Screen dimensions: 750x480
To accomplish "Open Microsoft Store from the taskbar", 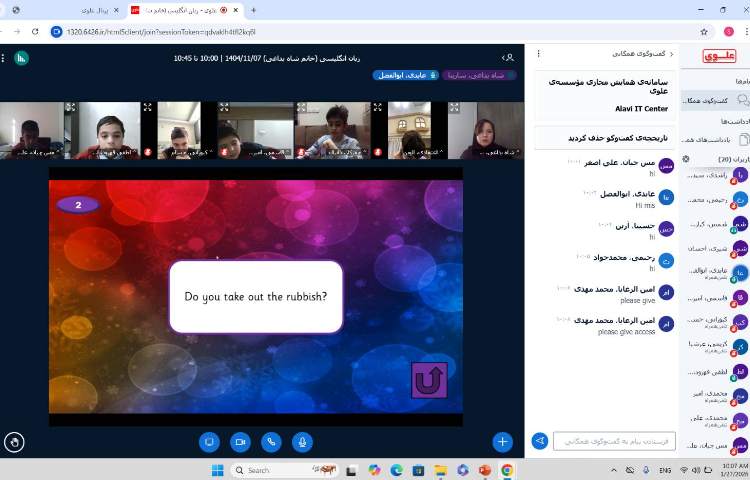I will (419, 470).
